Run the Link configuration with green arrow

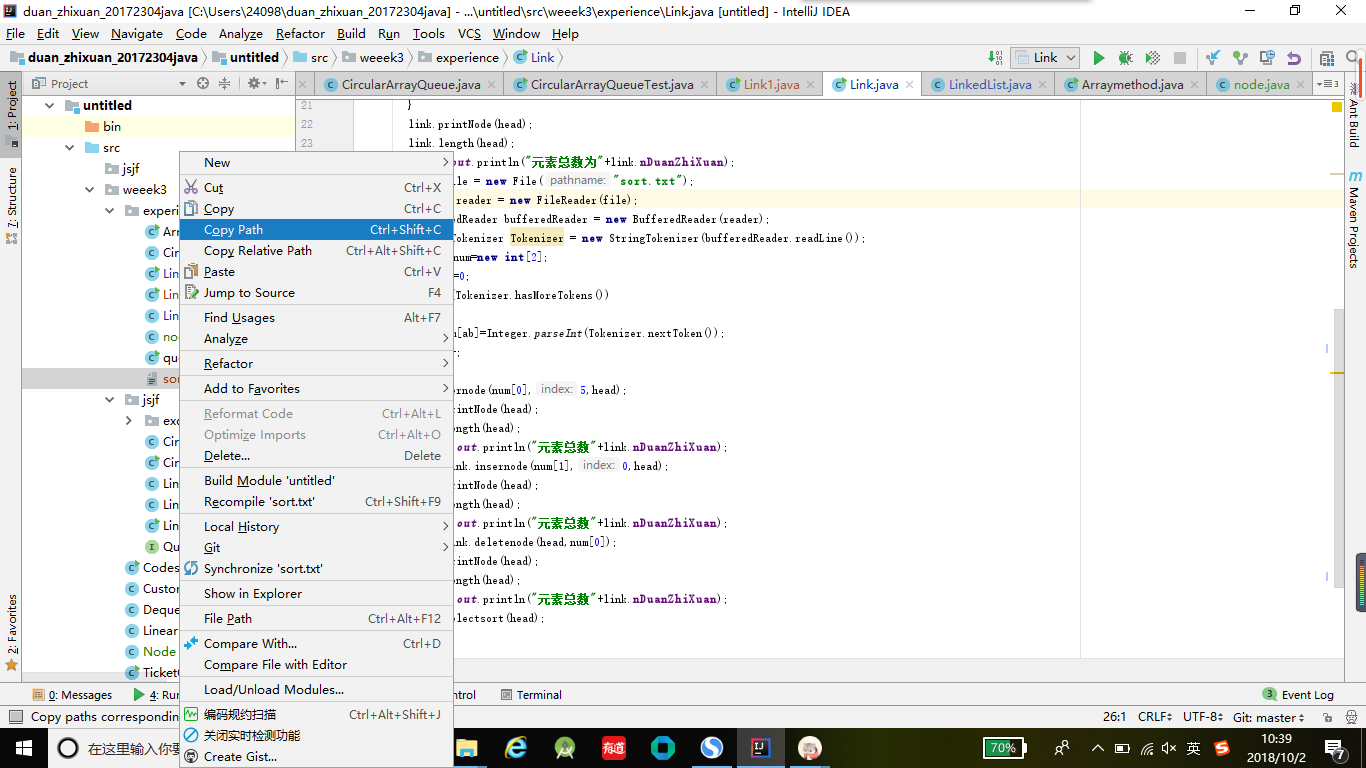(1099, 58)
